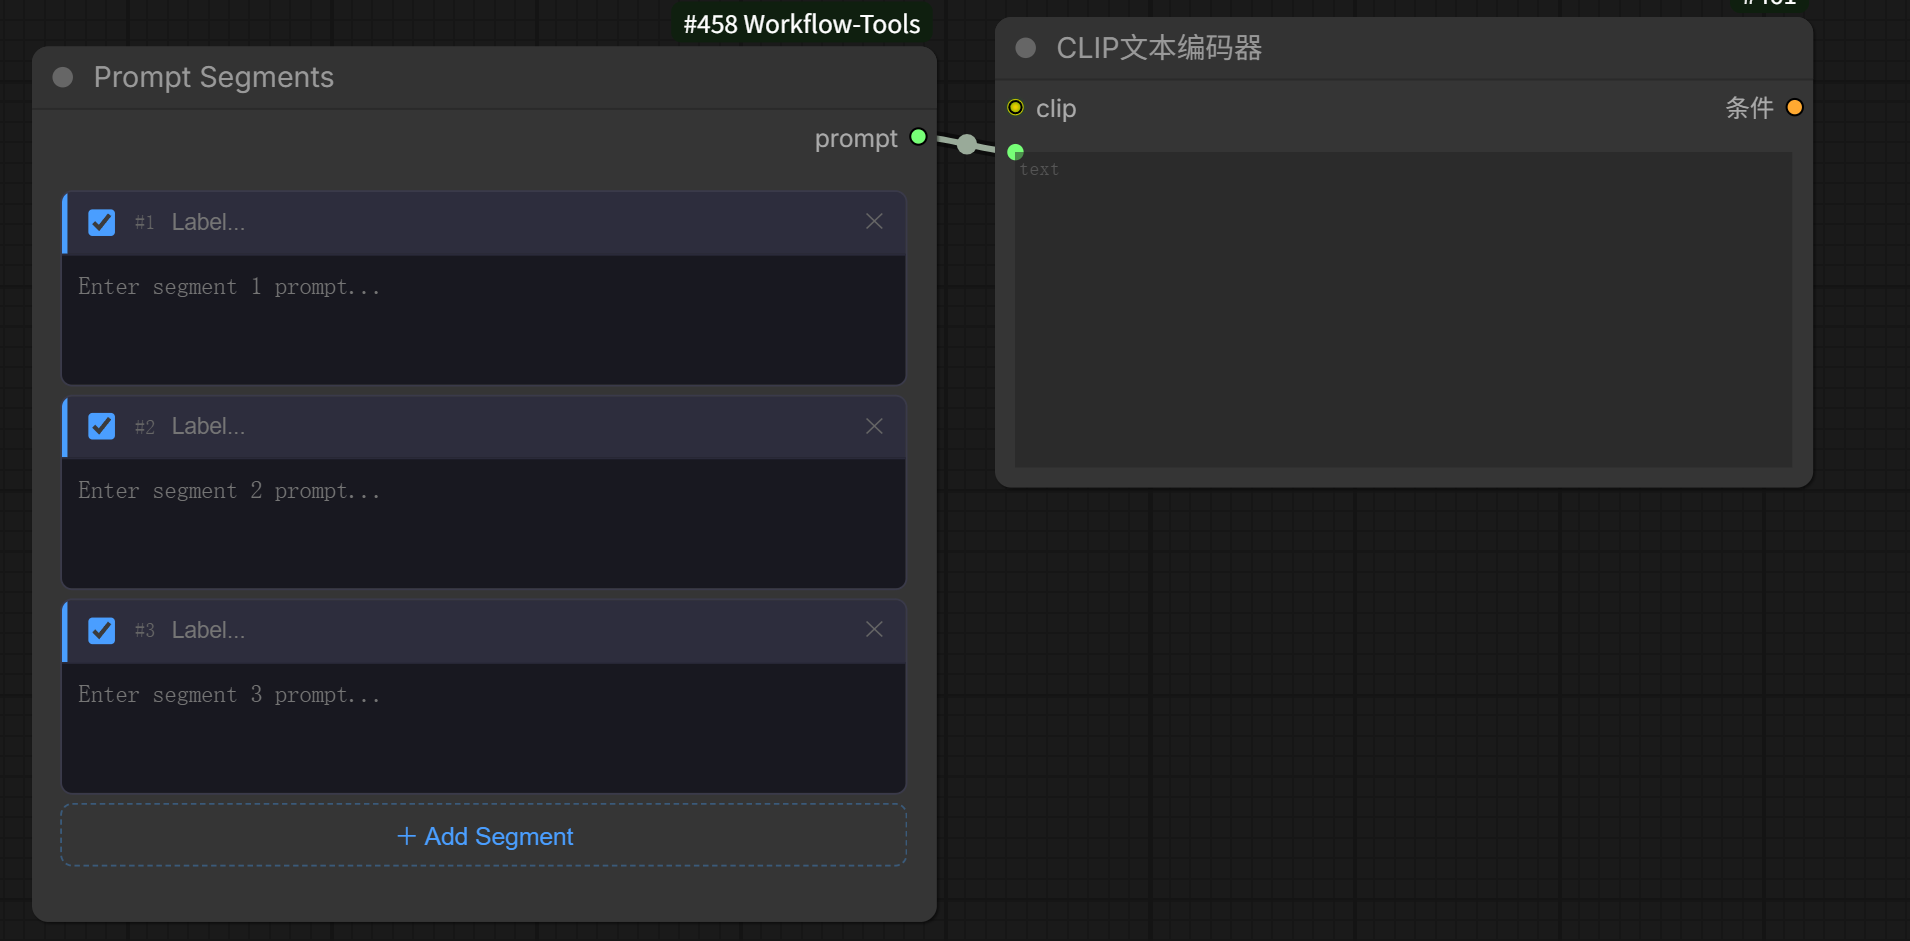Focus the segment 1 prompt text area
Image resolution: width=1910 pixels, height=941 pixels.
[484, 320]
